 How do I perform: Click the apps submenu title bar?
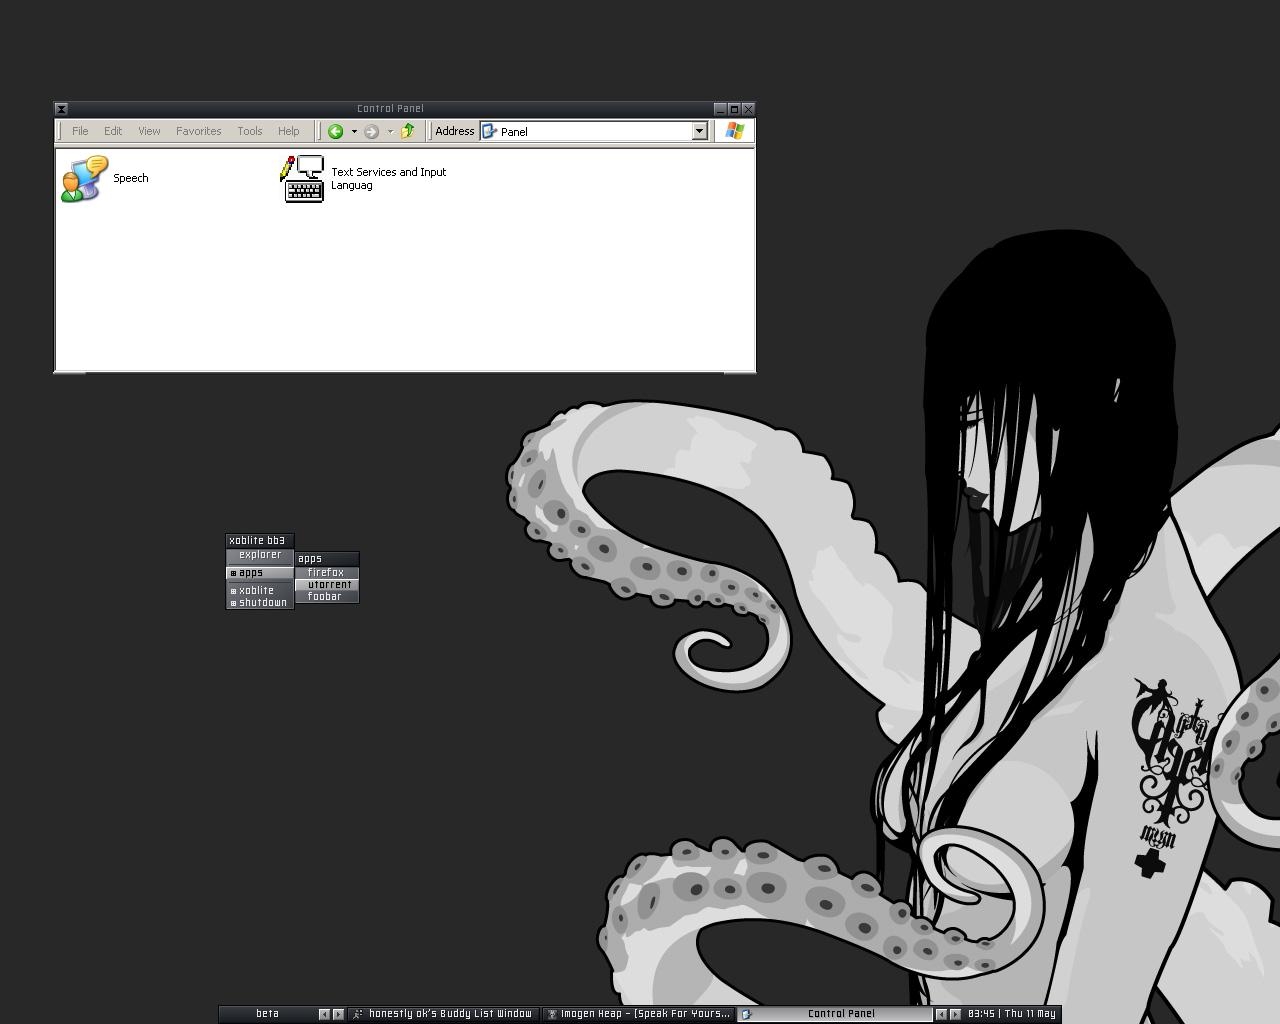pos(327,559)
